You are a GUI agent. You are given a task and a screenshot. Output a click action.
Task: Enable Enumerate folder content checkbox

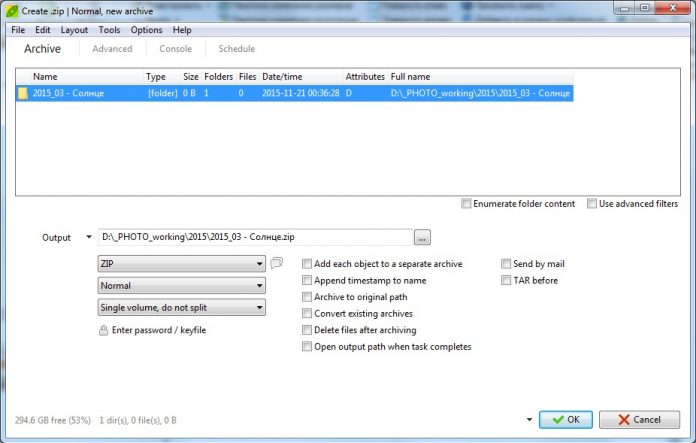(x=467, y=204)
